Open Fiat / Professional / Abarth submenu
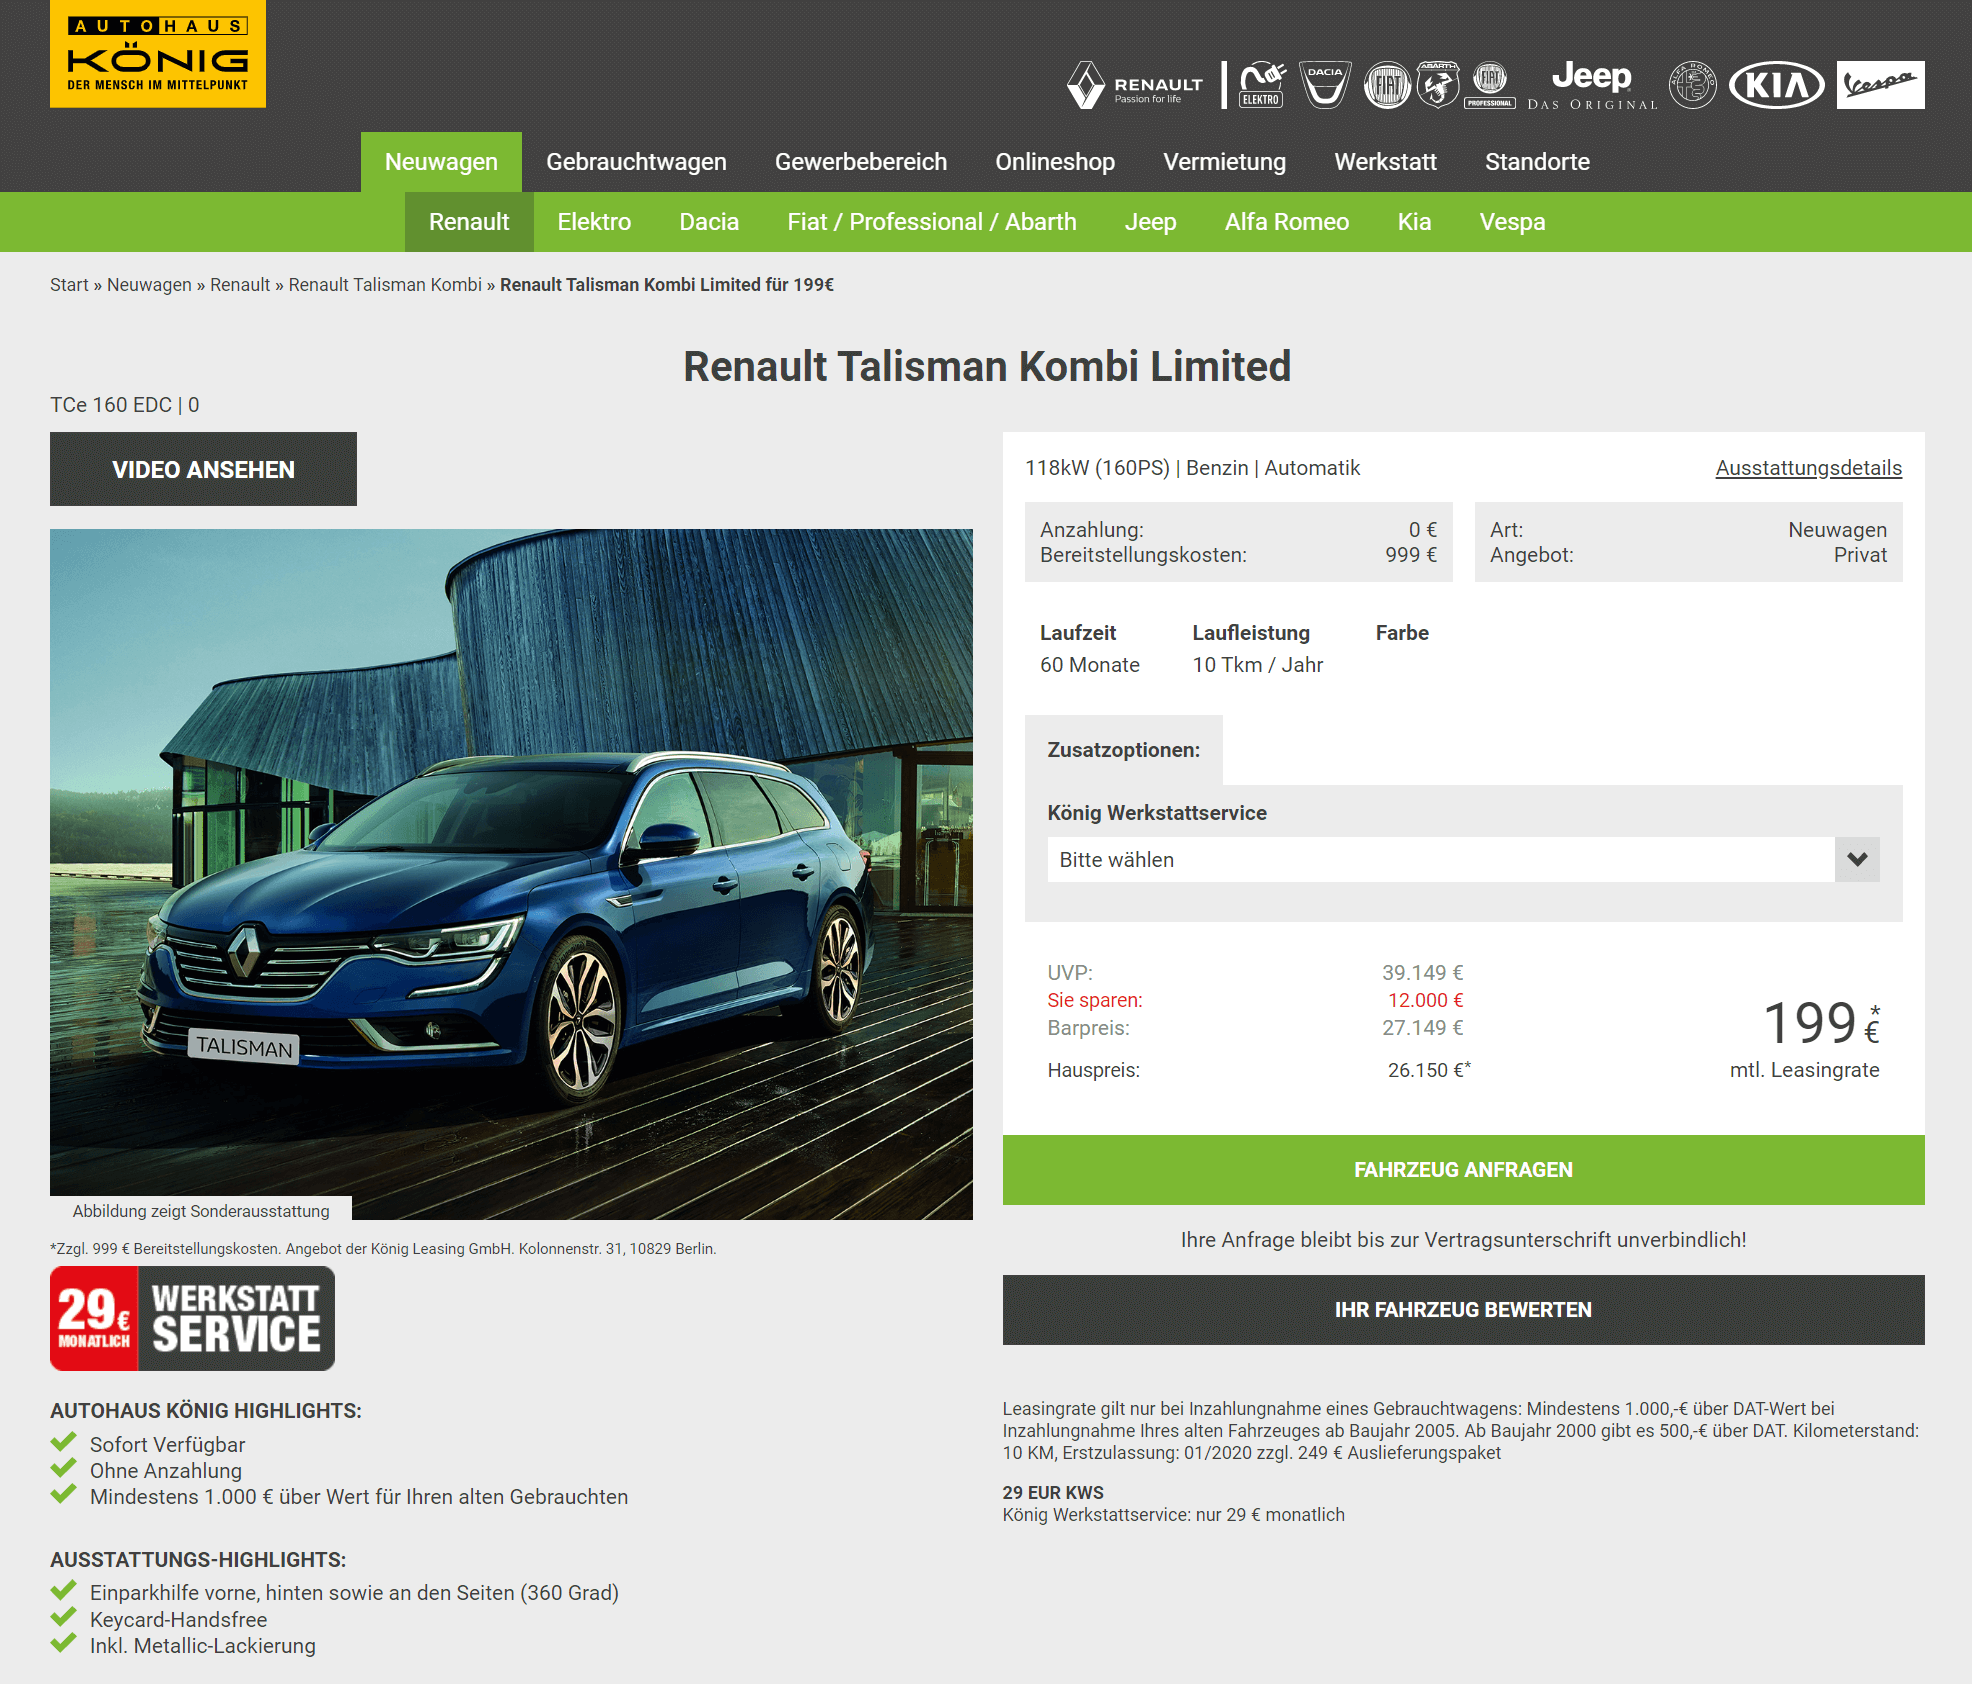 pos(932,222)
